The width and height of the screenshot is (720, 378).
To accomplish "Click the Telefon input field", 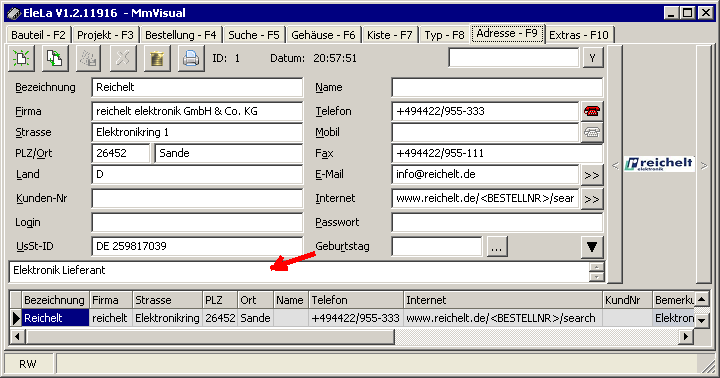I will tap(485, 111).
